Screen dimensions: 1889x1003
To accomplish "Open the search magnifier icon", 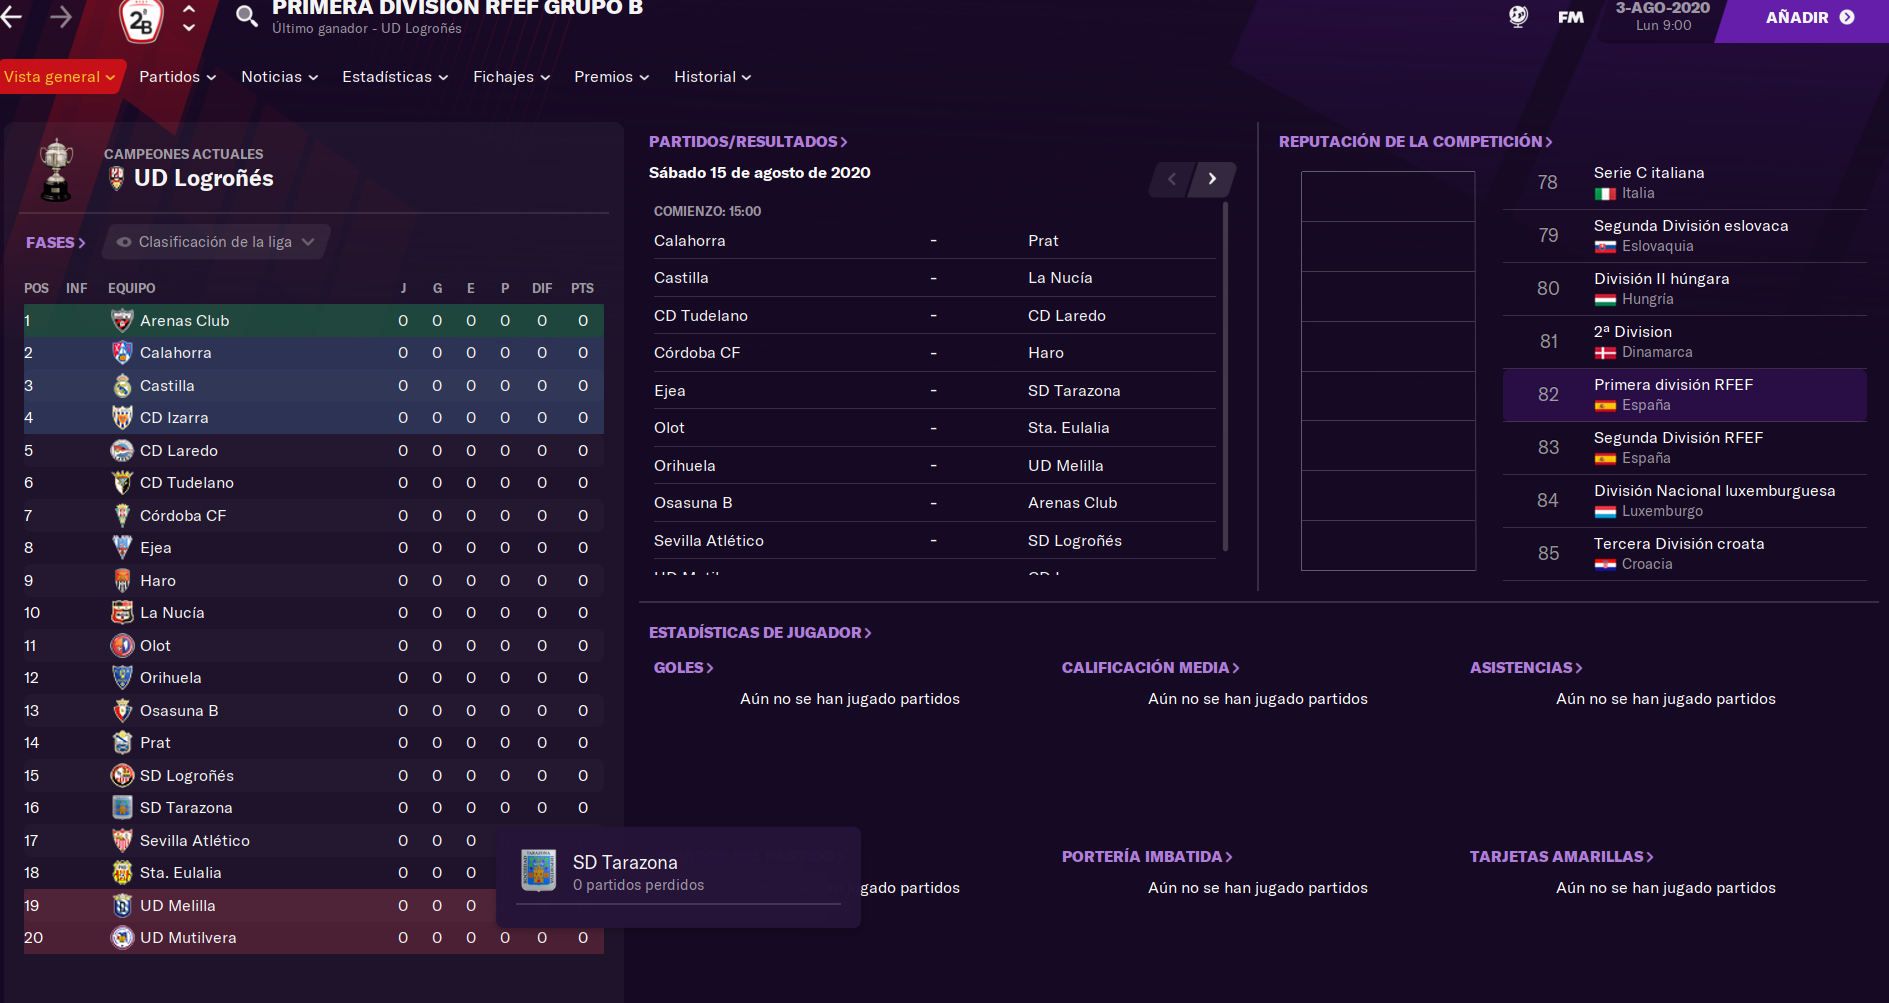I will 246,16.
